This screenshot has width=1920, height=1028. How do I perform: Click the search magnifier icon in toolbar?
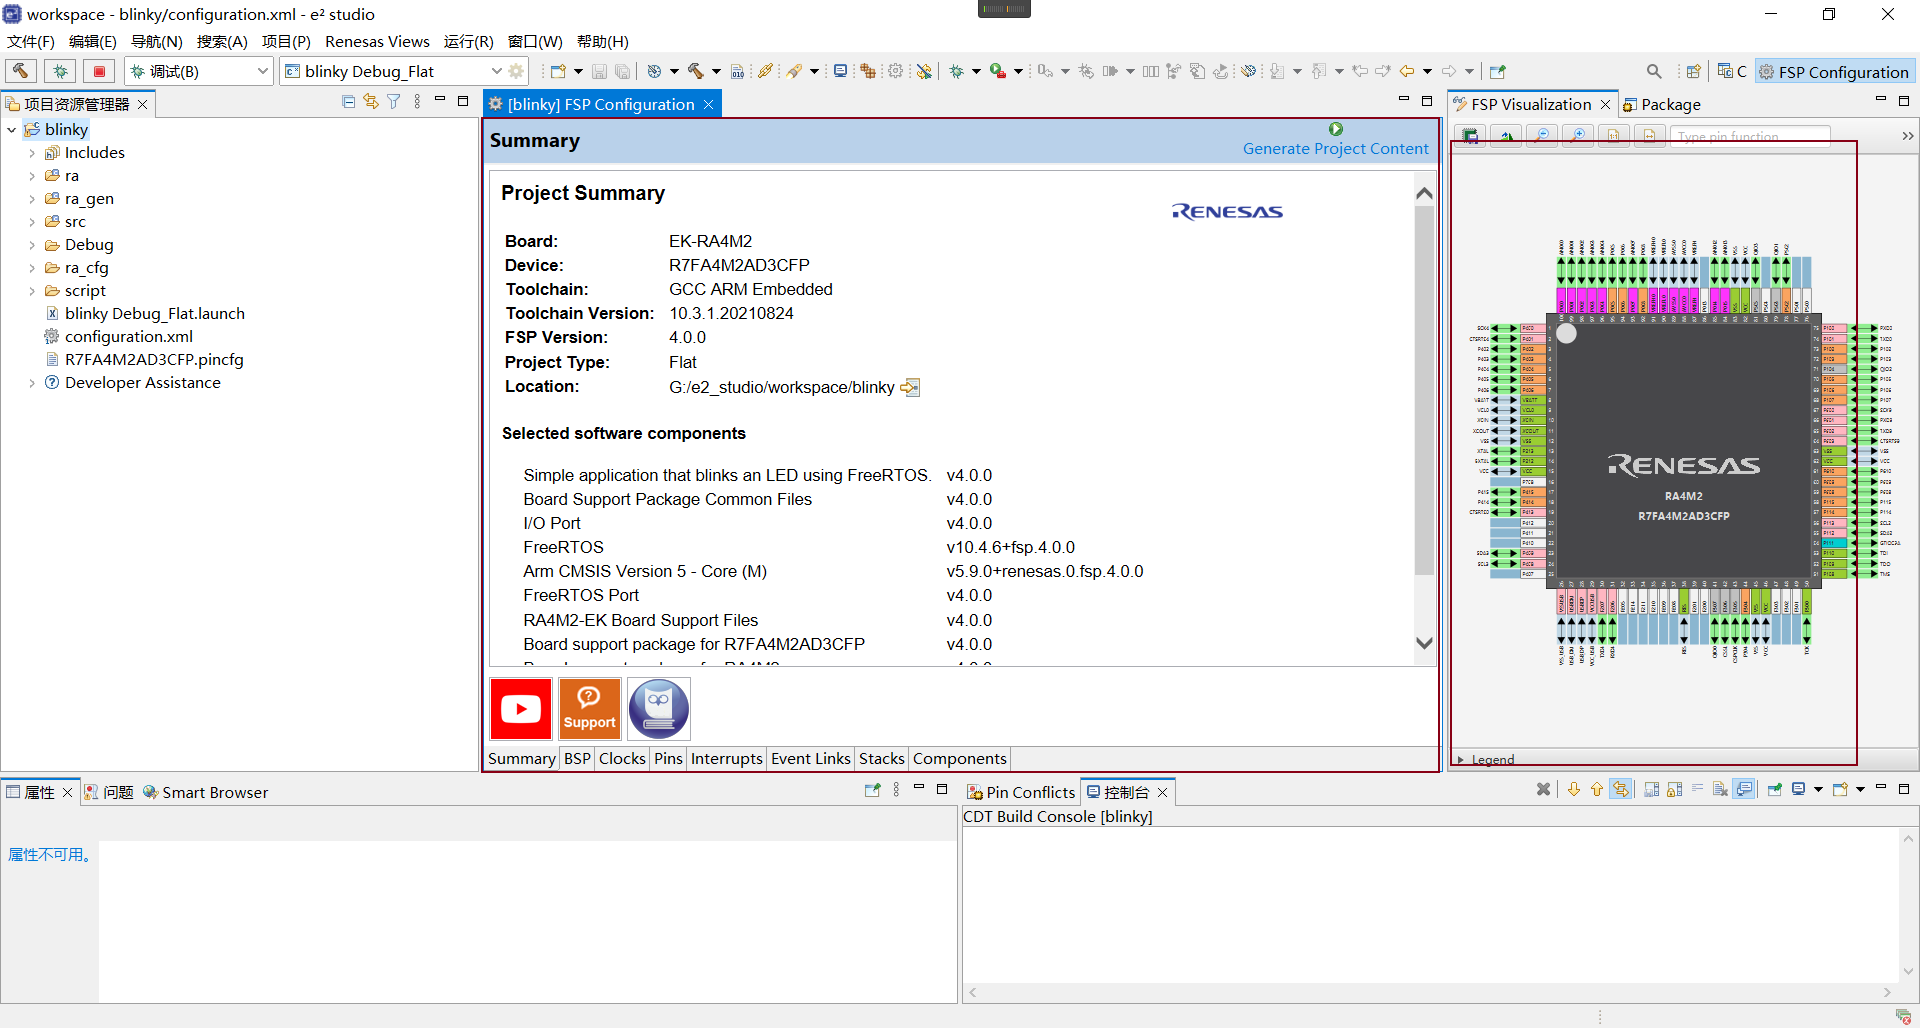click(x=1654, y=71)
